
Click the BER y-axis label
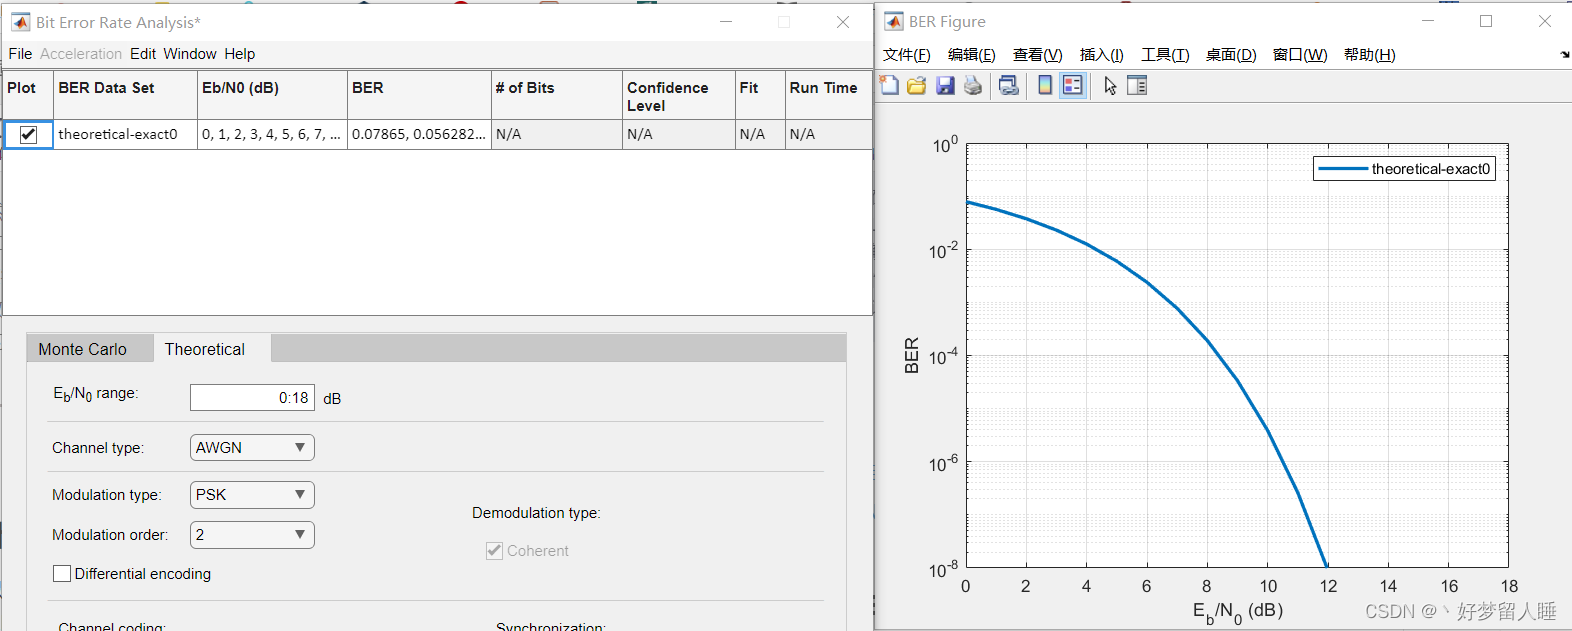(x=911, y=356)
